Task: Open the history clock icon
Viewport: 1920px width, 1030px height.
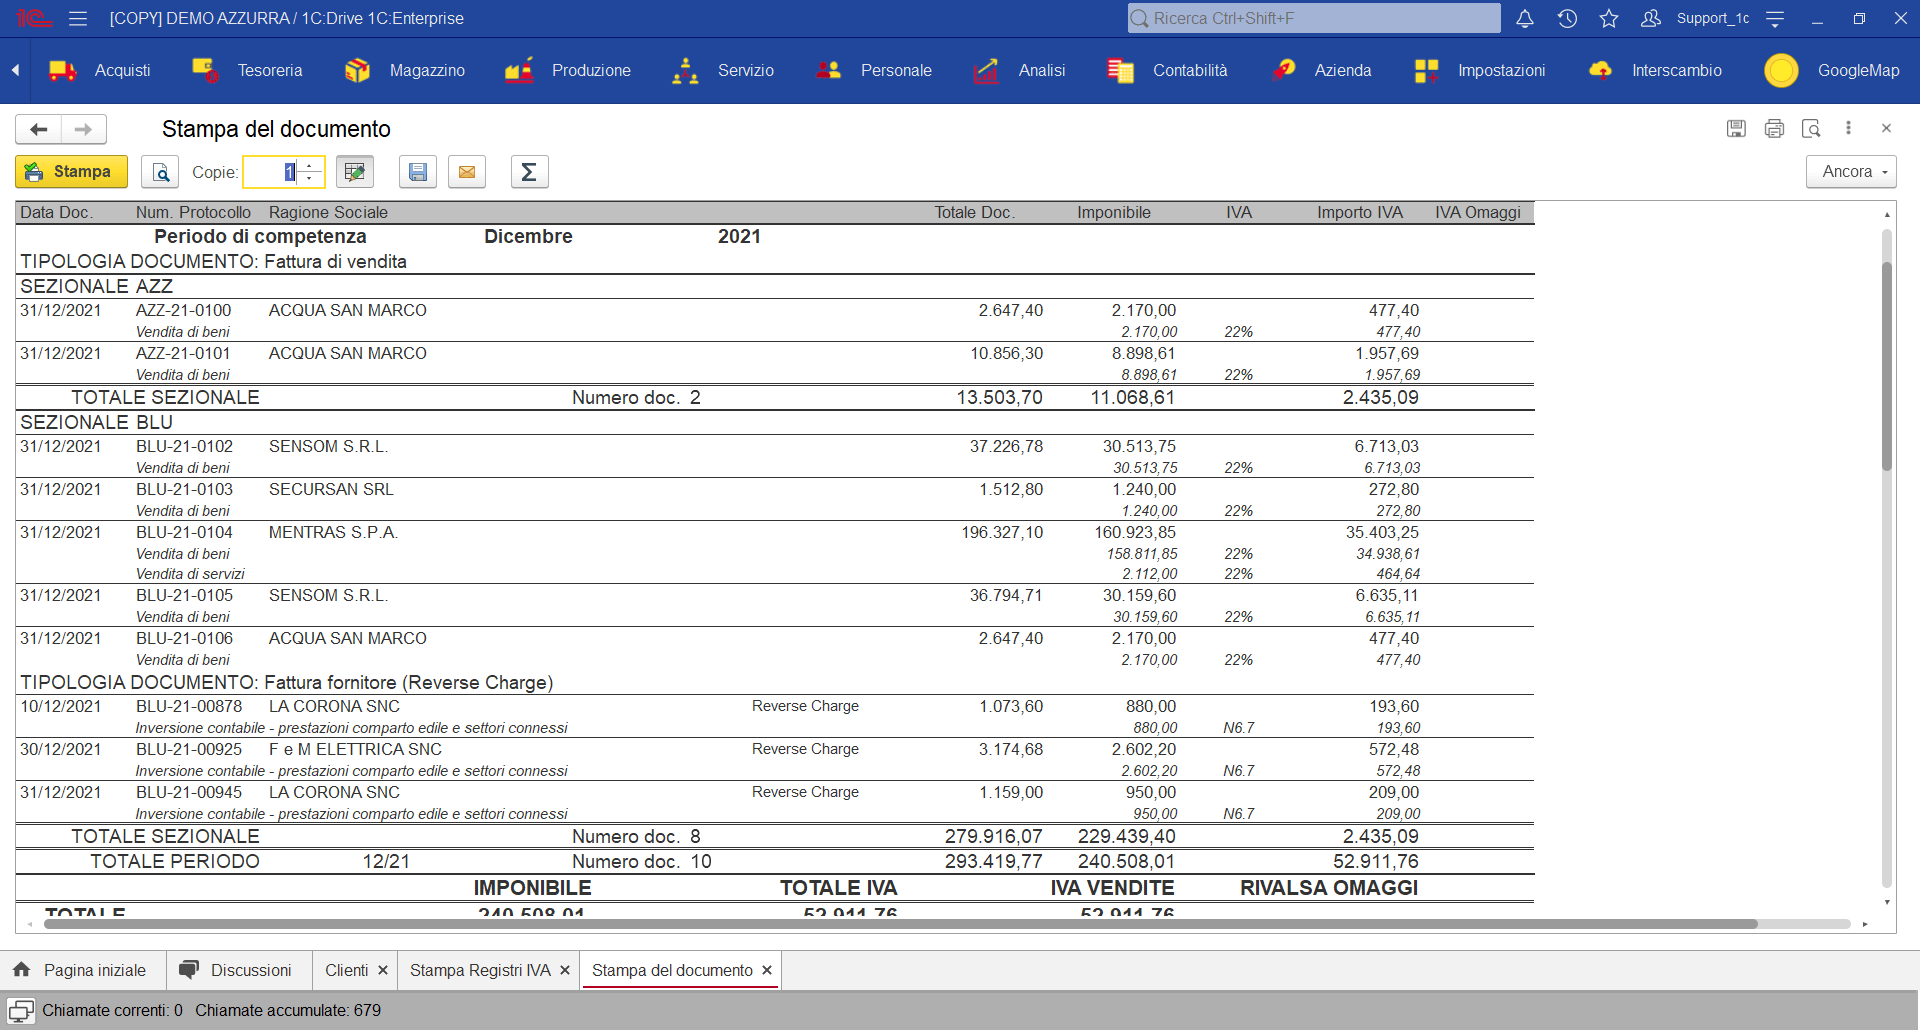Action: (1567, 18)
